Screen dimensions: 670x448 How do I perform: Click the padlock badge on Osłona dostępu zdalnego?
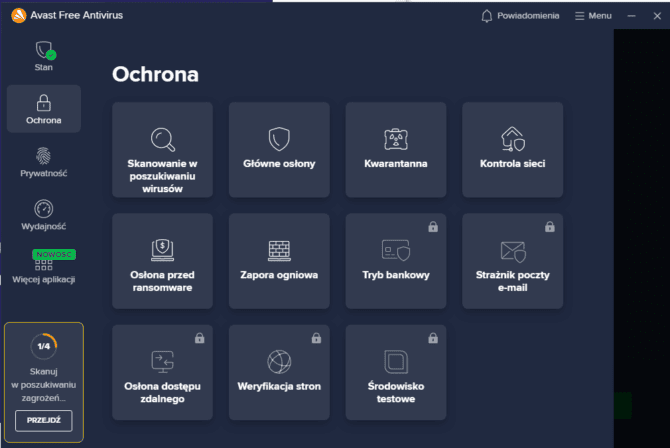coord(200,338)
